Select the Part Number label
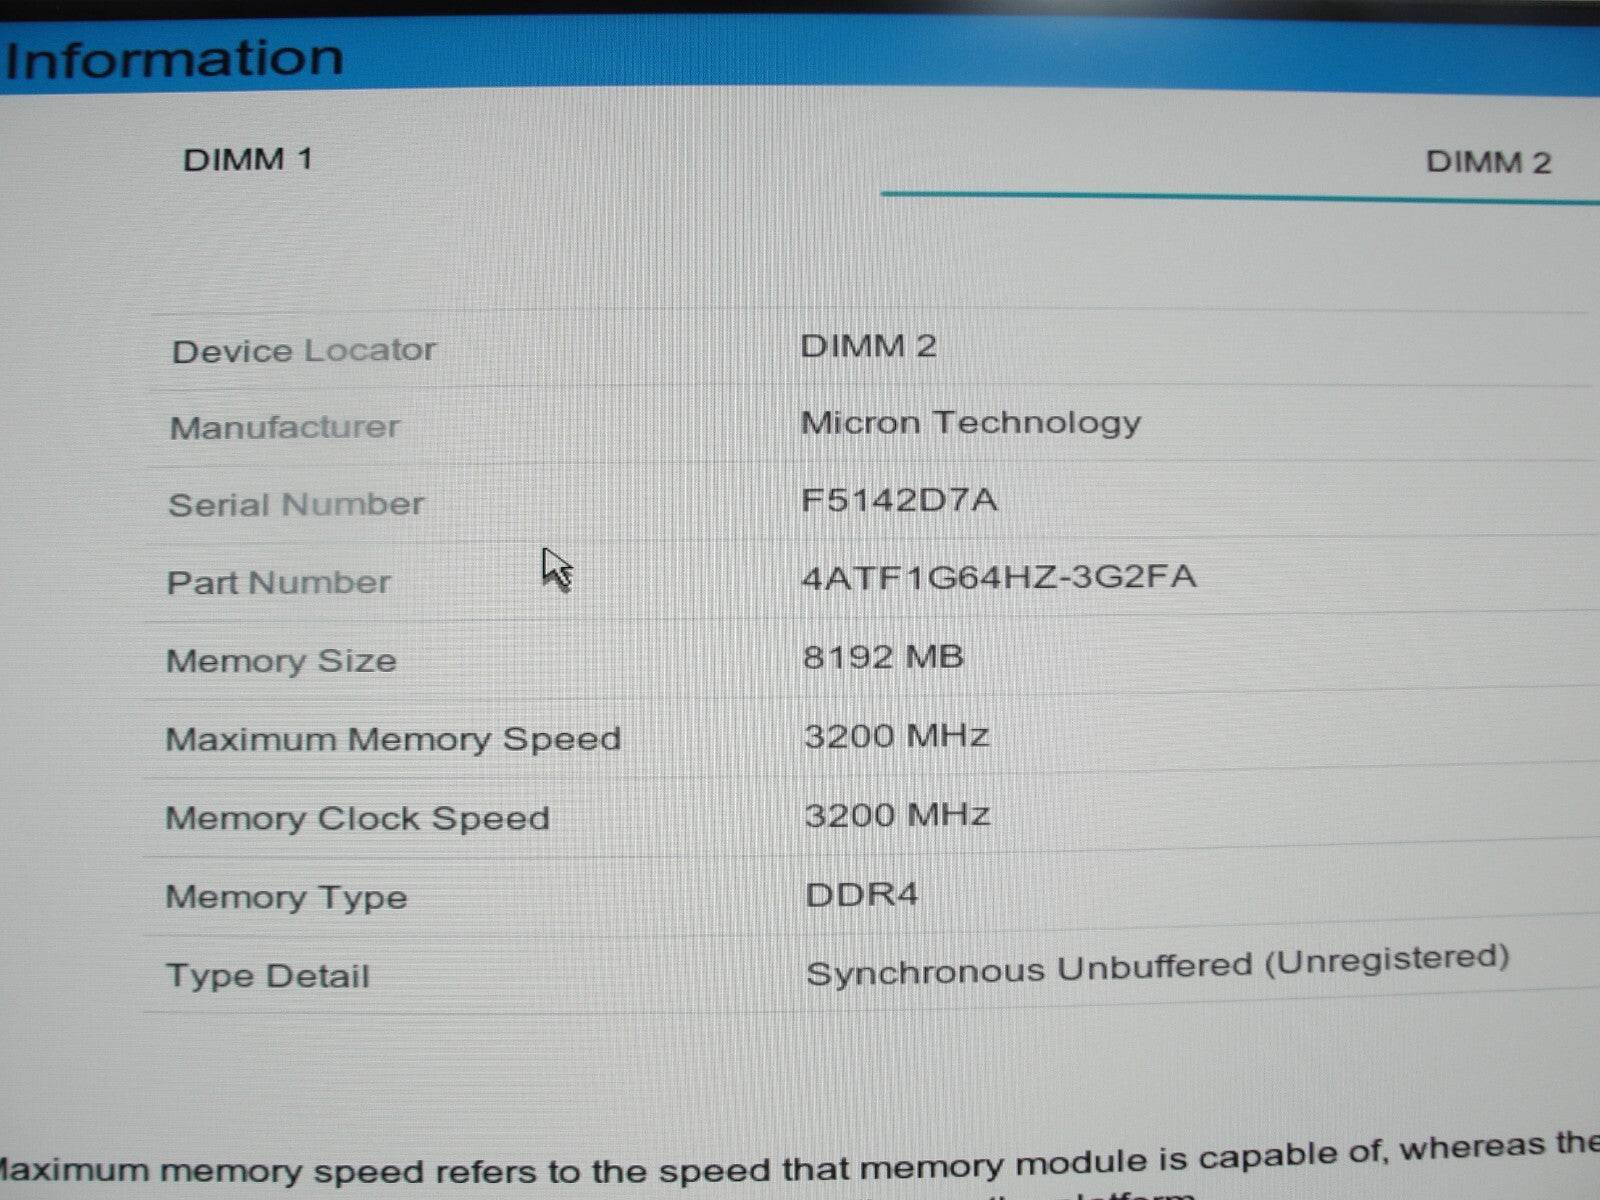Screen dimensions: 1600x1200 pos(279,582)
